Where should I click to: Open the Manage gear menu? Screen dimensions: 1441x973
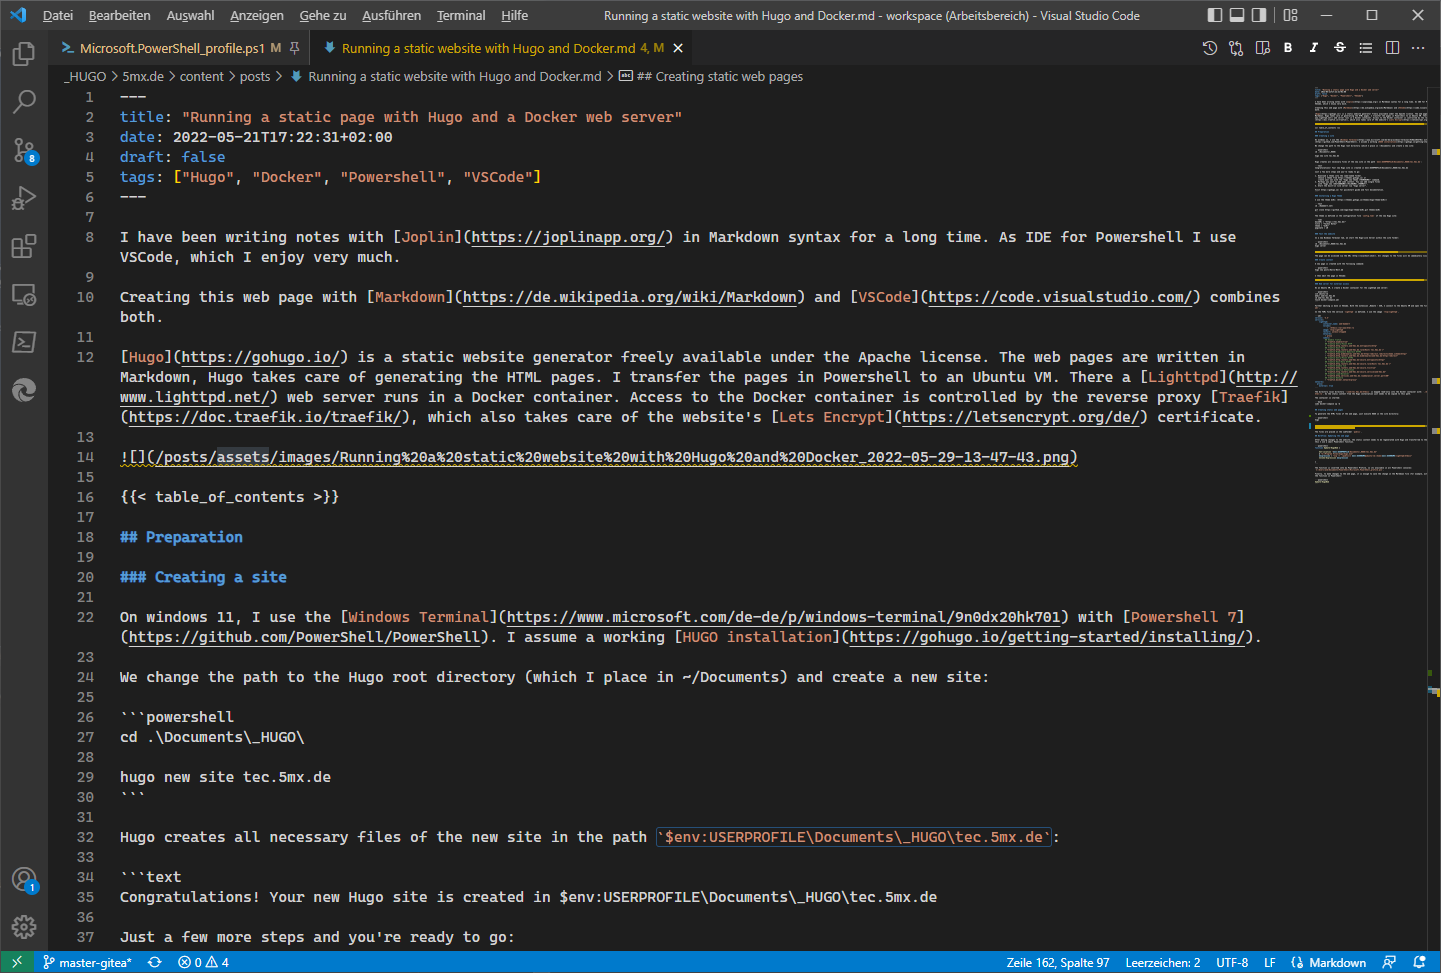24,927
